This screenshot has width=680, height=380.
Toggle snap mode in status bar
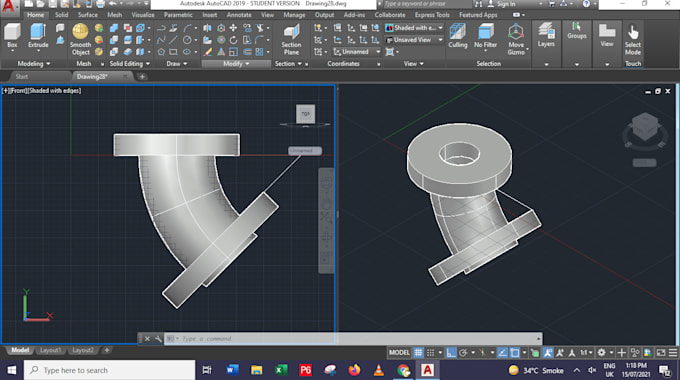point(430,353)
